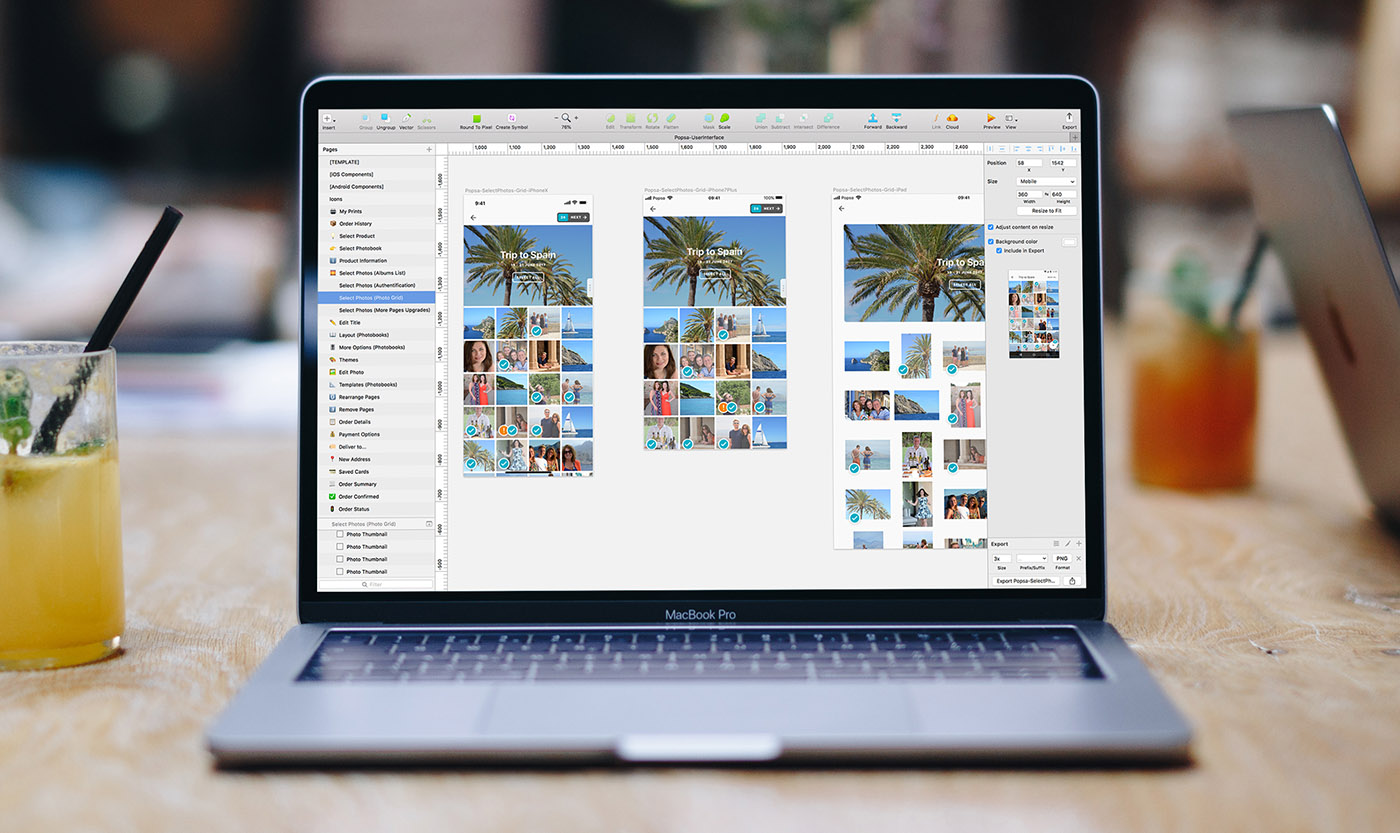This screenshot has width=1400, height=833.
Task: Select the Popsa-SelectPhotos-Grid-iPhoneX artboard title
Action: 506,190
